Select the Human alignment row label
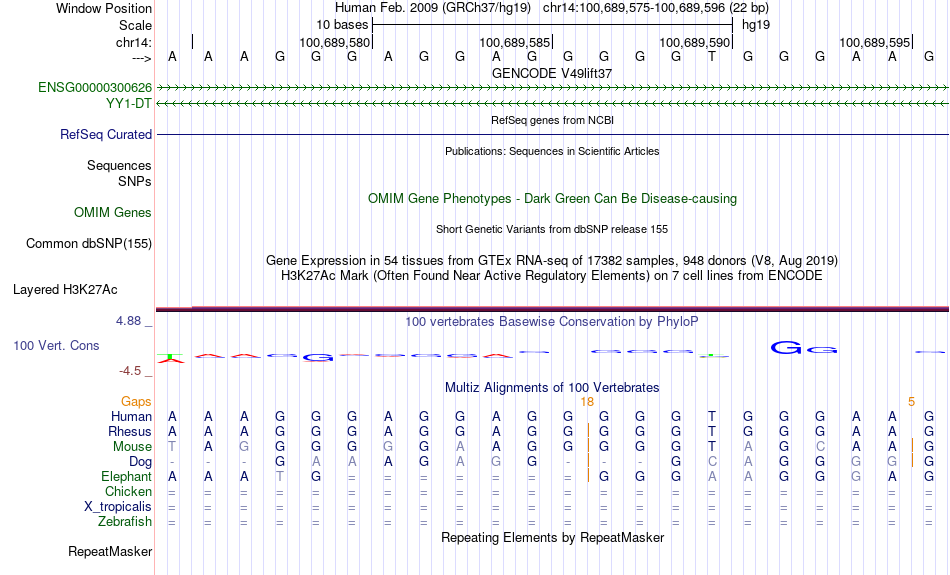This screenshot has height=575, width=950. pos(131,416)
